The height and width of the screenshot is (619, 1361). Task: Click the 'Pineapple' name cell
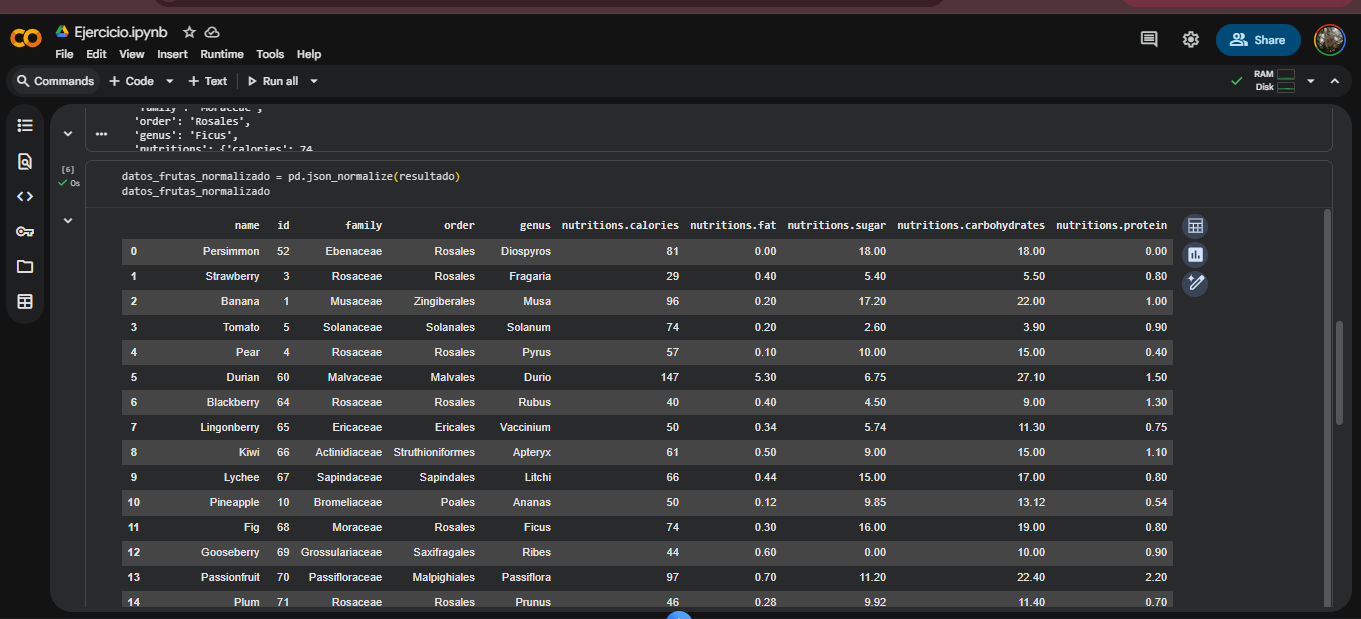pos(234,502)
